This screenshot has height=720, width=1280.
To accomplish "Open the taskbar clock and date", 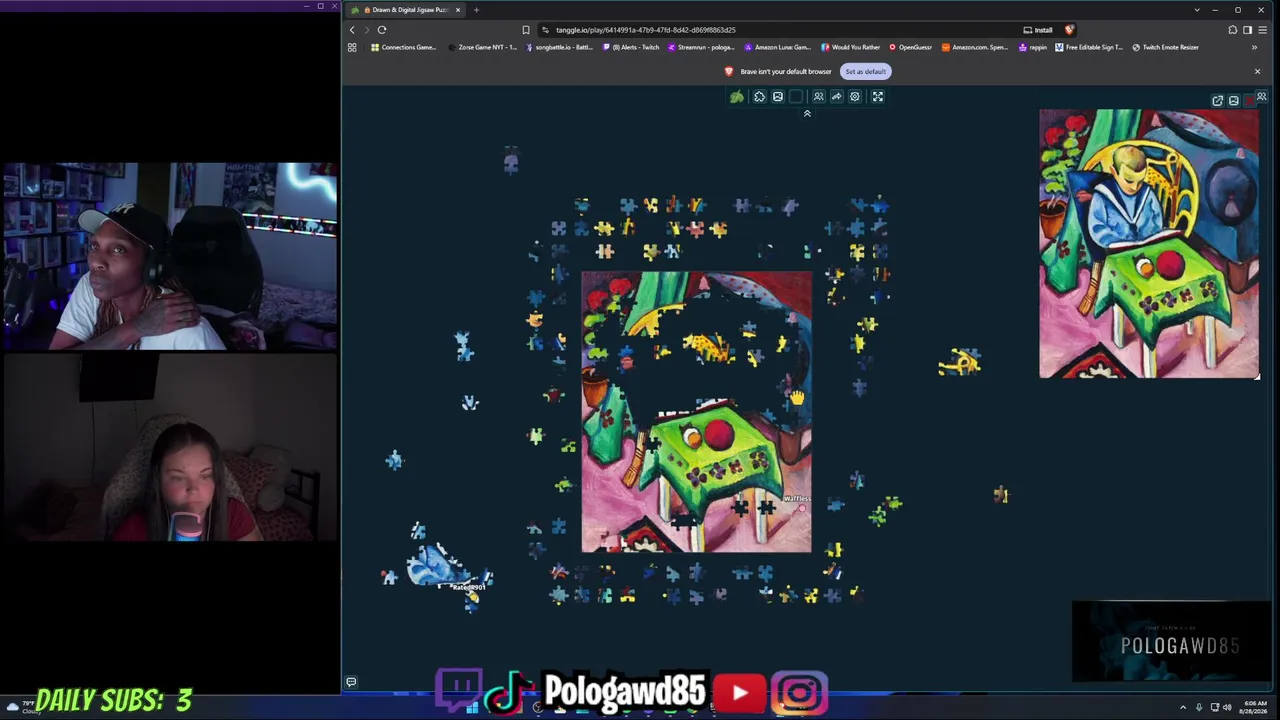I will 1254,707.
